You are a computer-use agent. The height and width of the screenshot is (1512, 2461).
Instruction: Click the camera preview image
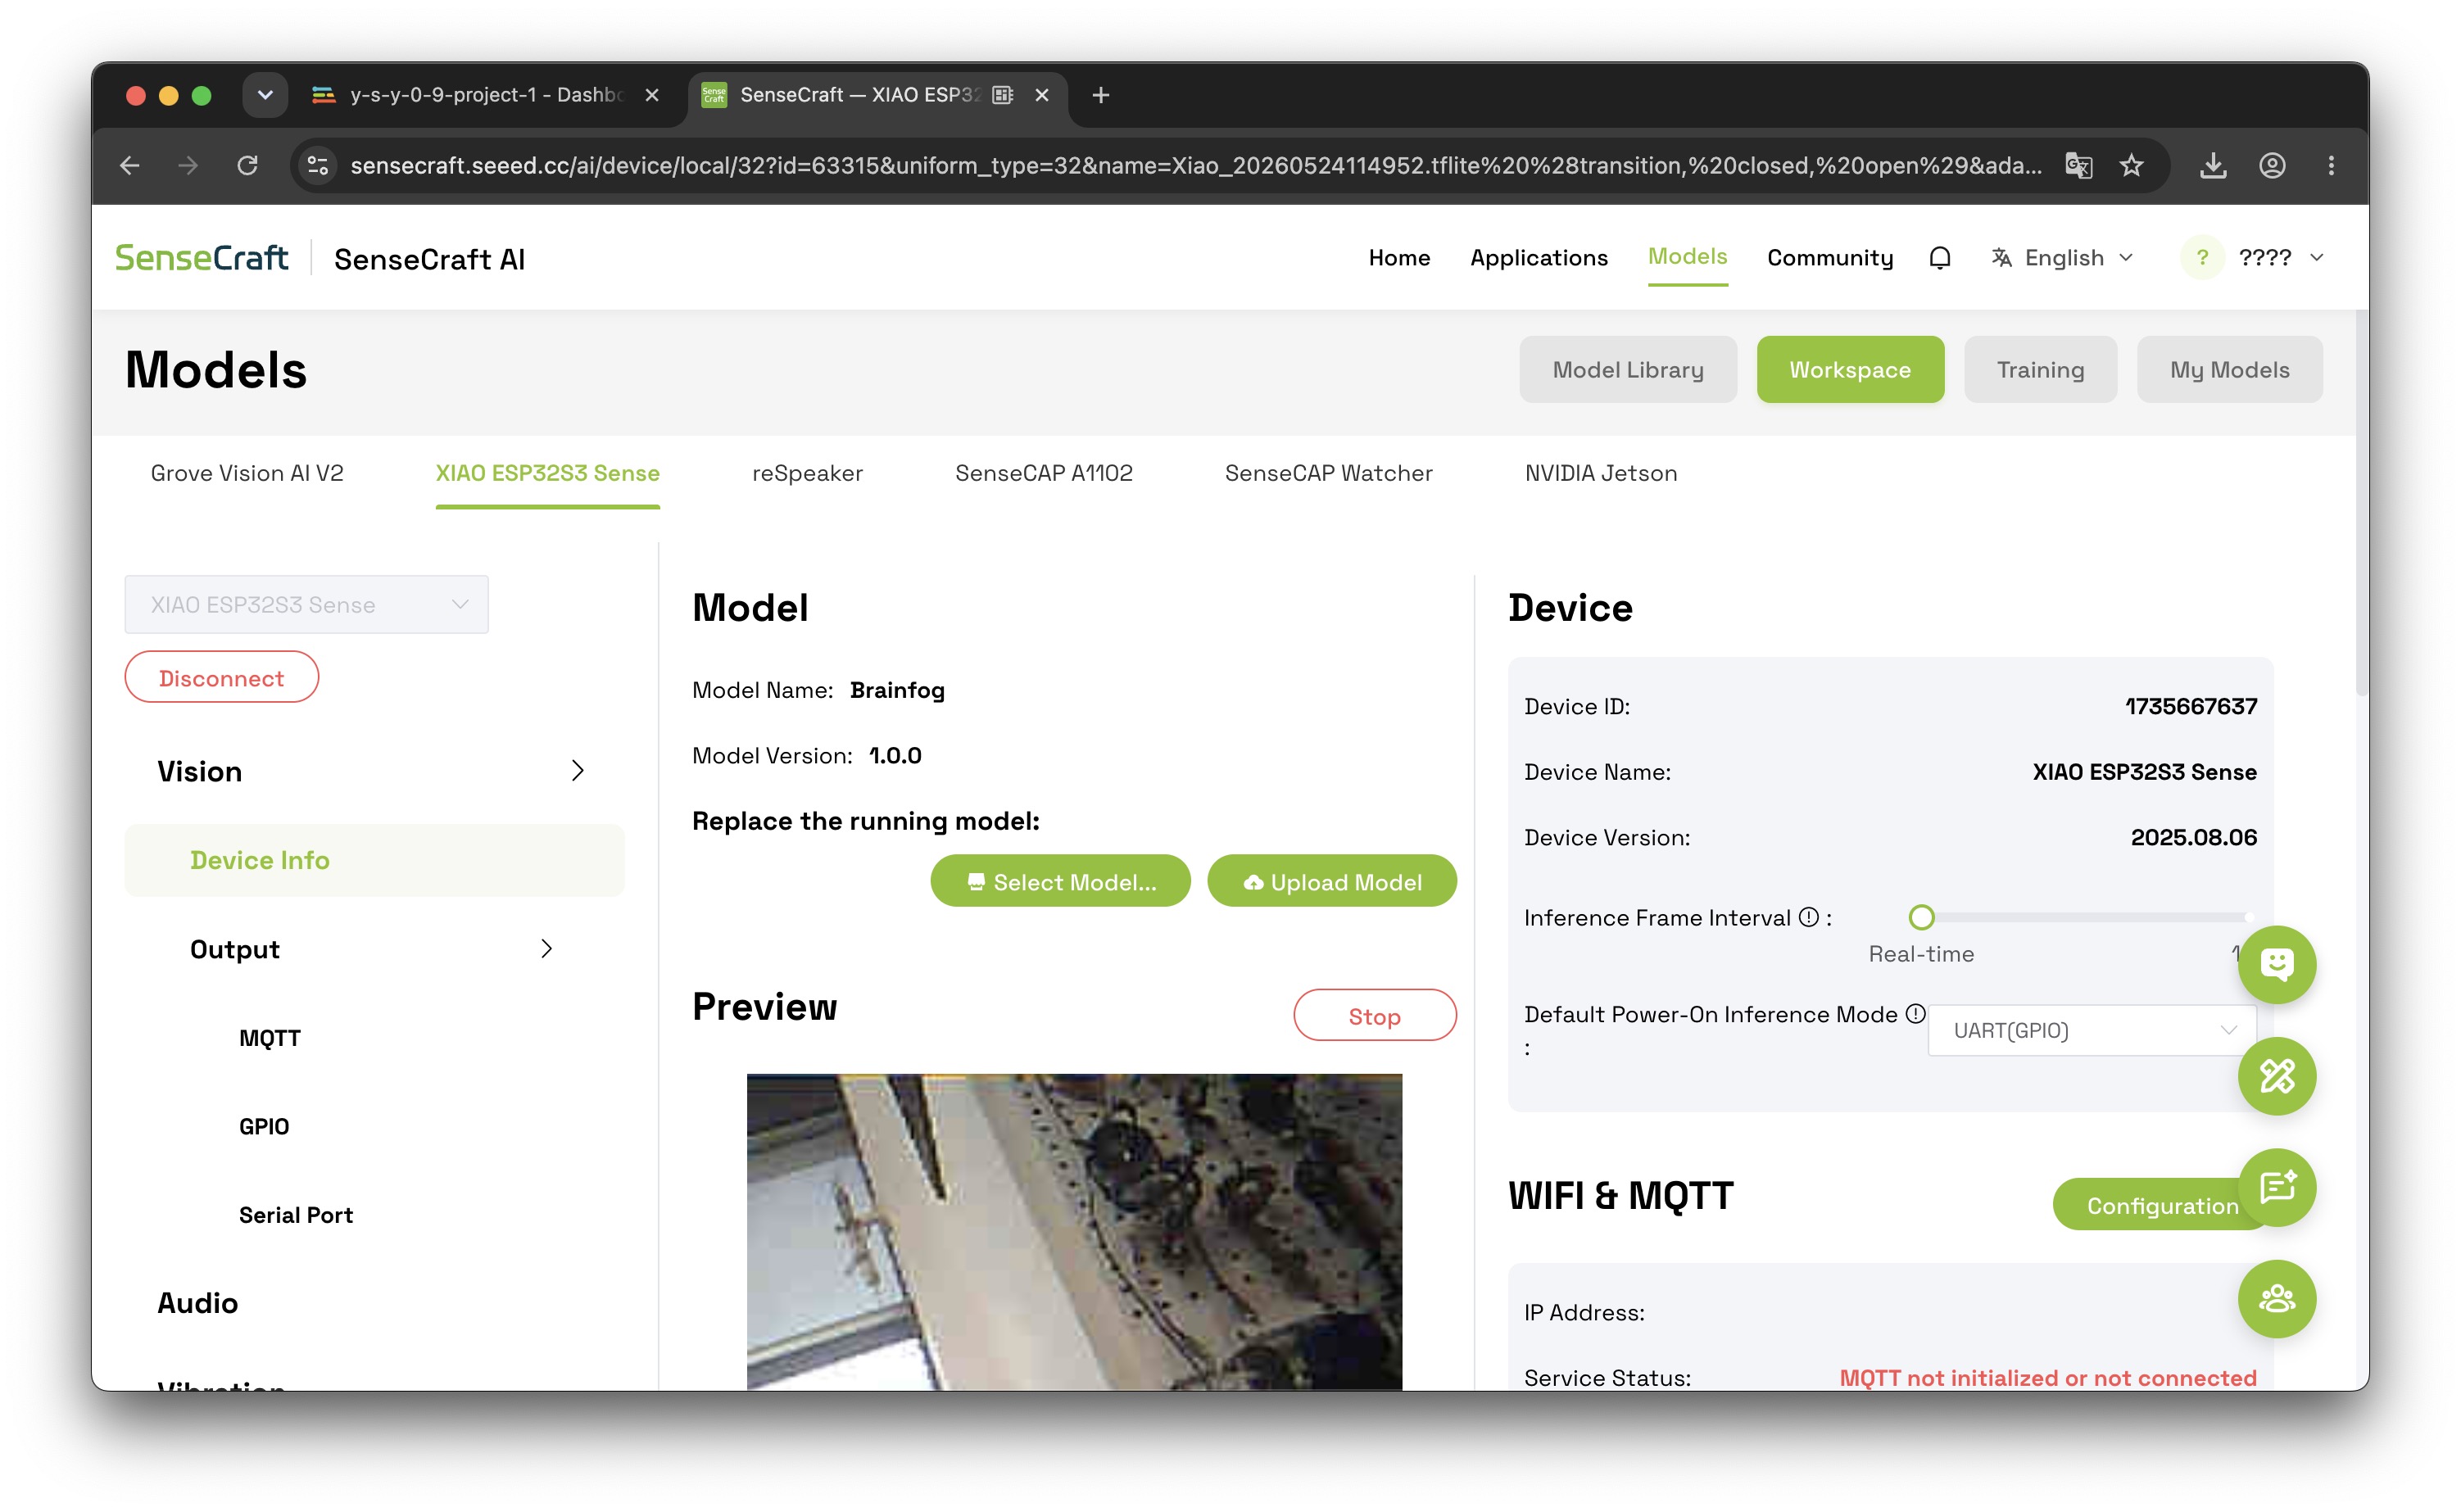click(1074, 1231)
